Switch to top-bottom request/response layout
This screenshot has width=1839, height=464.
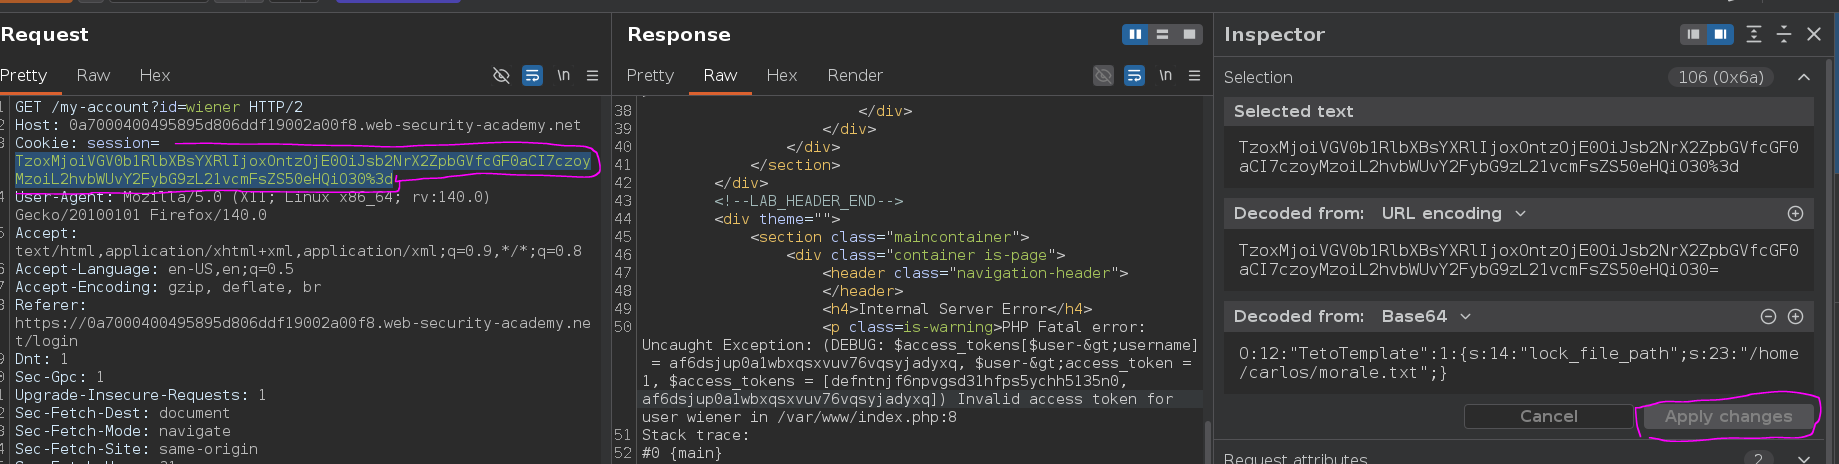(x=1162, y=34)
